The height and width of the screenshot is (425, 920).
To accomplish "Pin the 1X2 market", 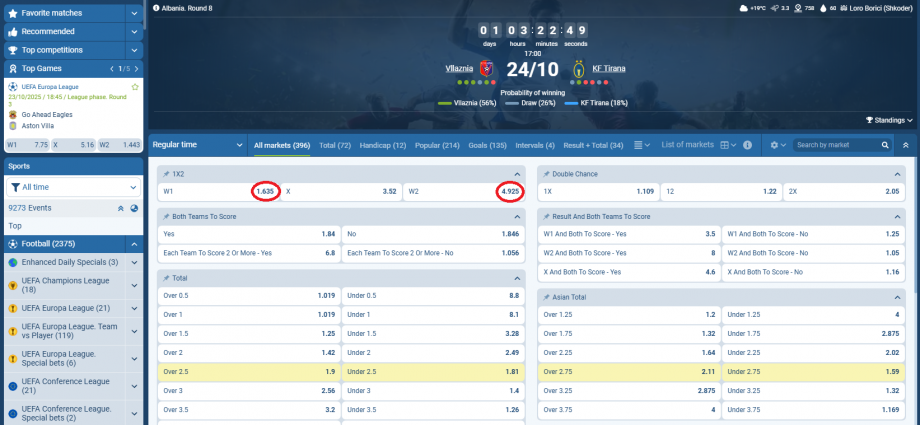I will click(x=166, y=174).
